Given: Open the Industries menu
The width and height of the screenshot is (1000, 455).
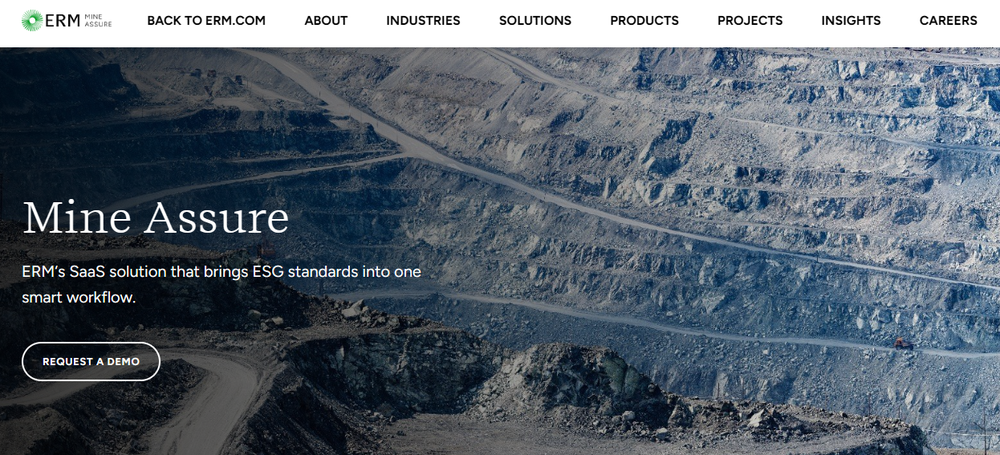Looking at the screenshot, I should [x=423, y=20].
